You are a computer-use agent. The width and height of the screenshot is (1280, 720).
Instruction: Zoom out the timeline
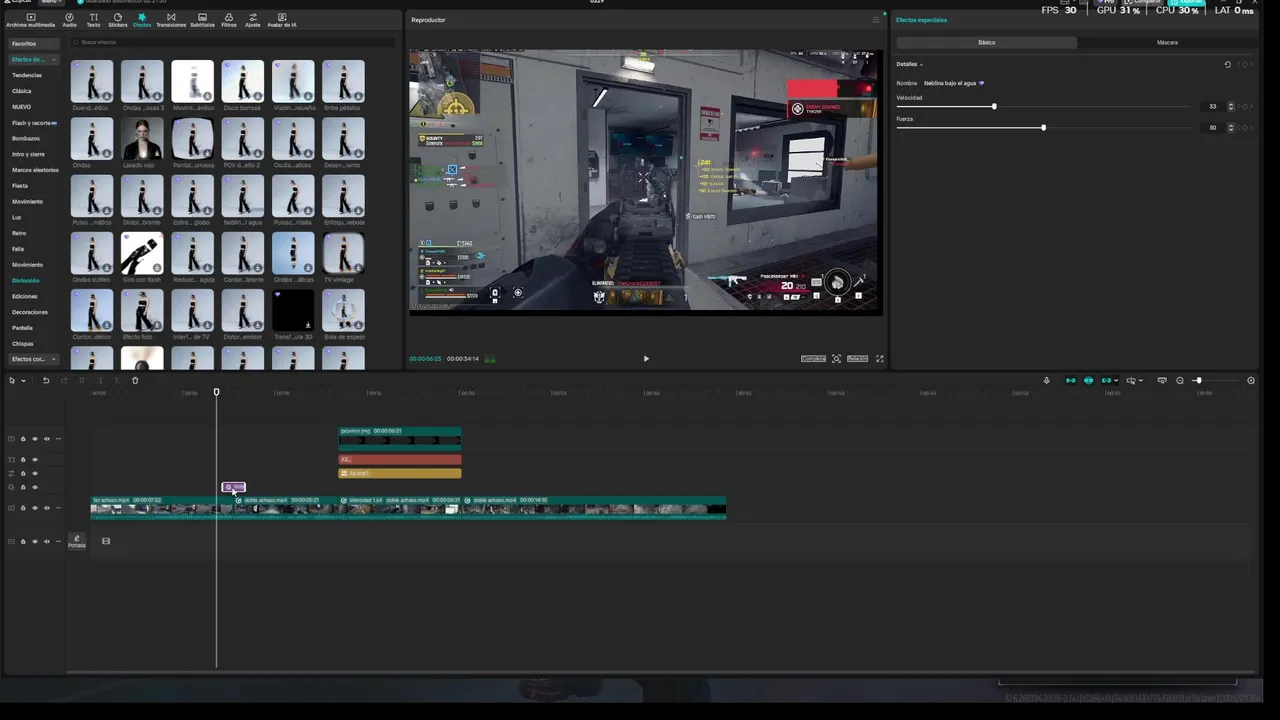point(1180,380)
